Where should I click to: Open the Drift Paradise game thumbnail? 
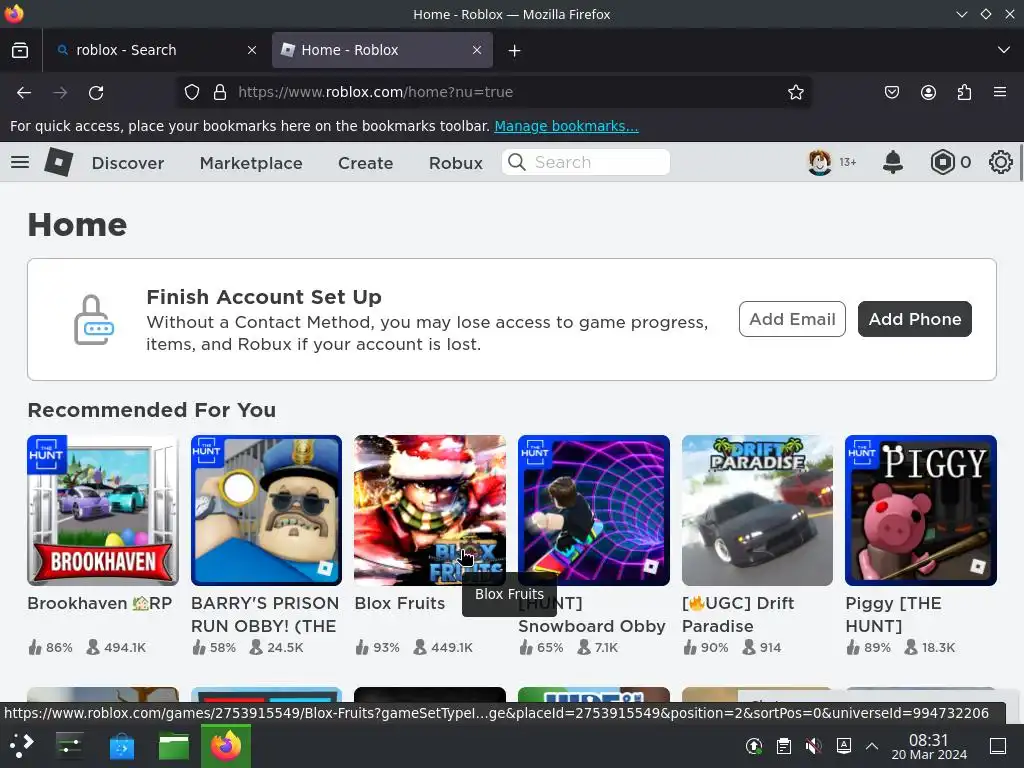(758, 510)
